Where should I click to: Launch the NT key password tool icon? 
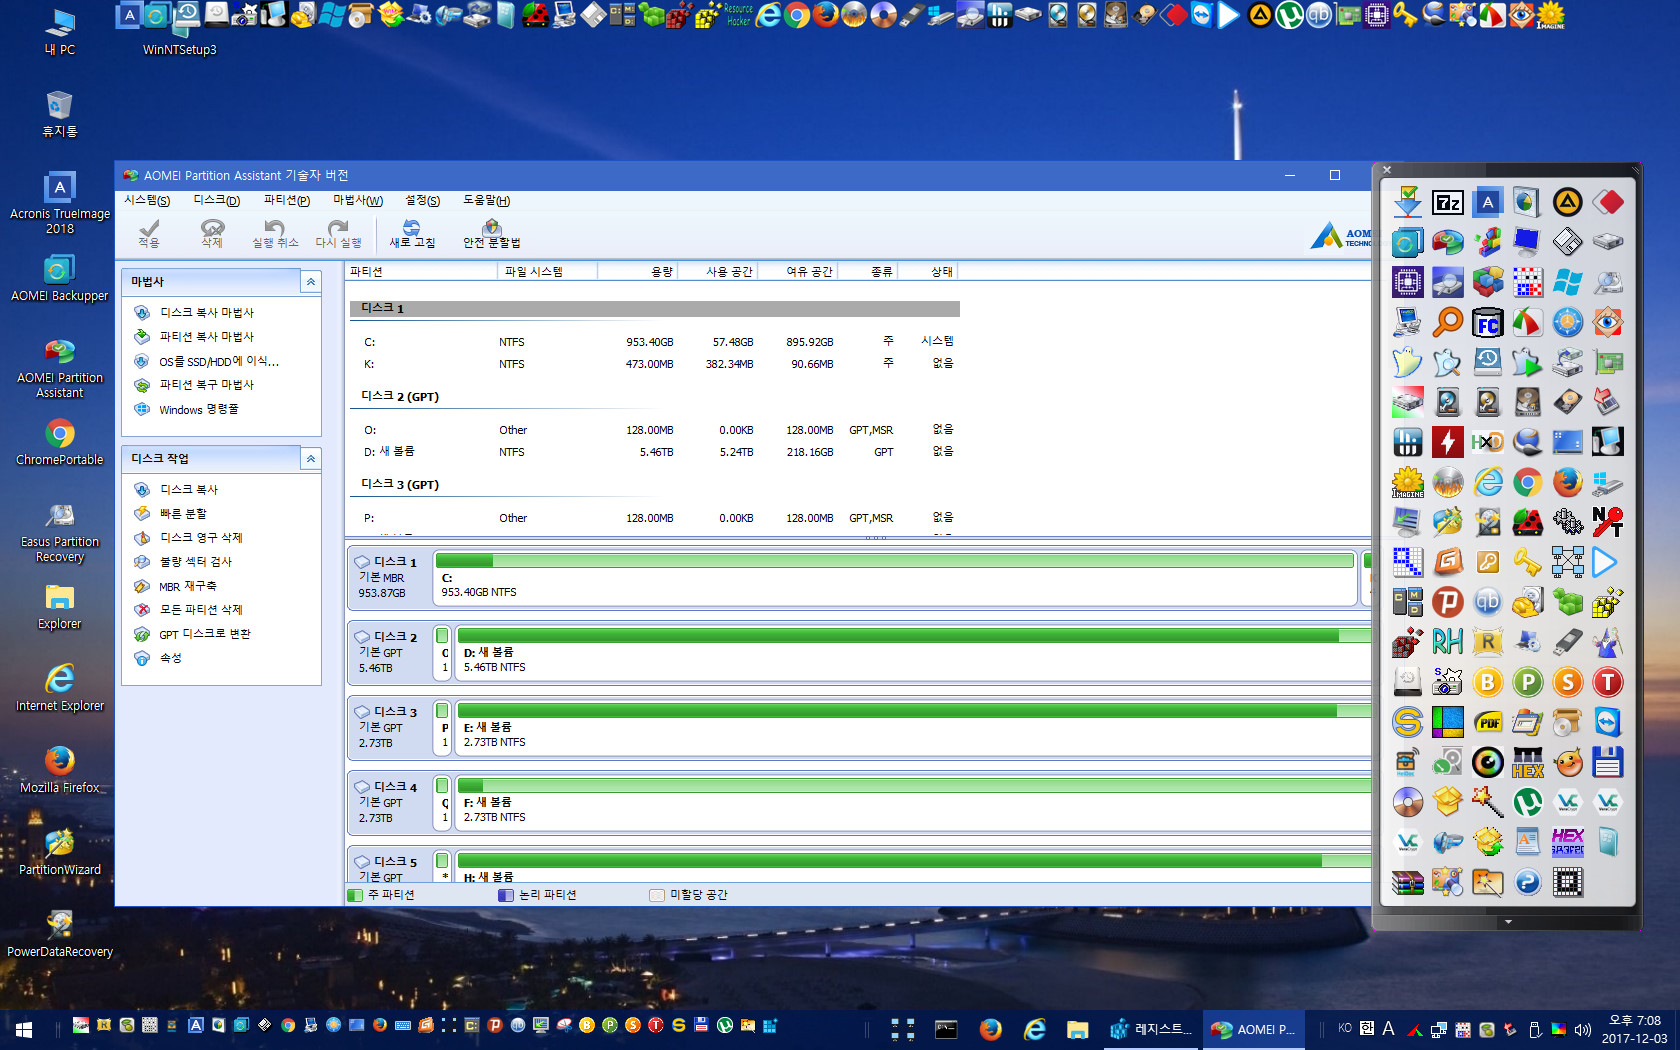(1607, 523)
